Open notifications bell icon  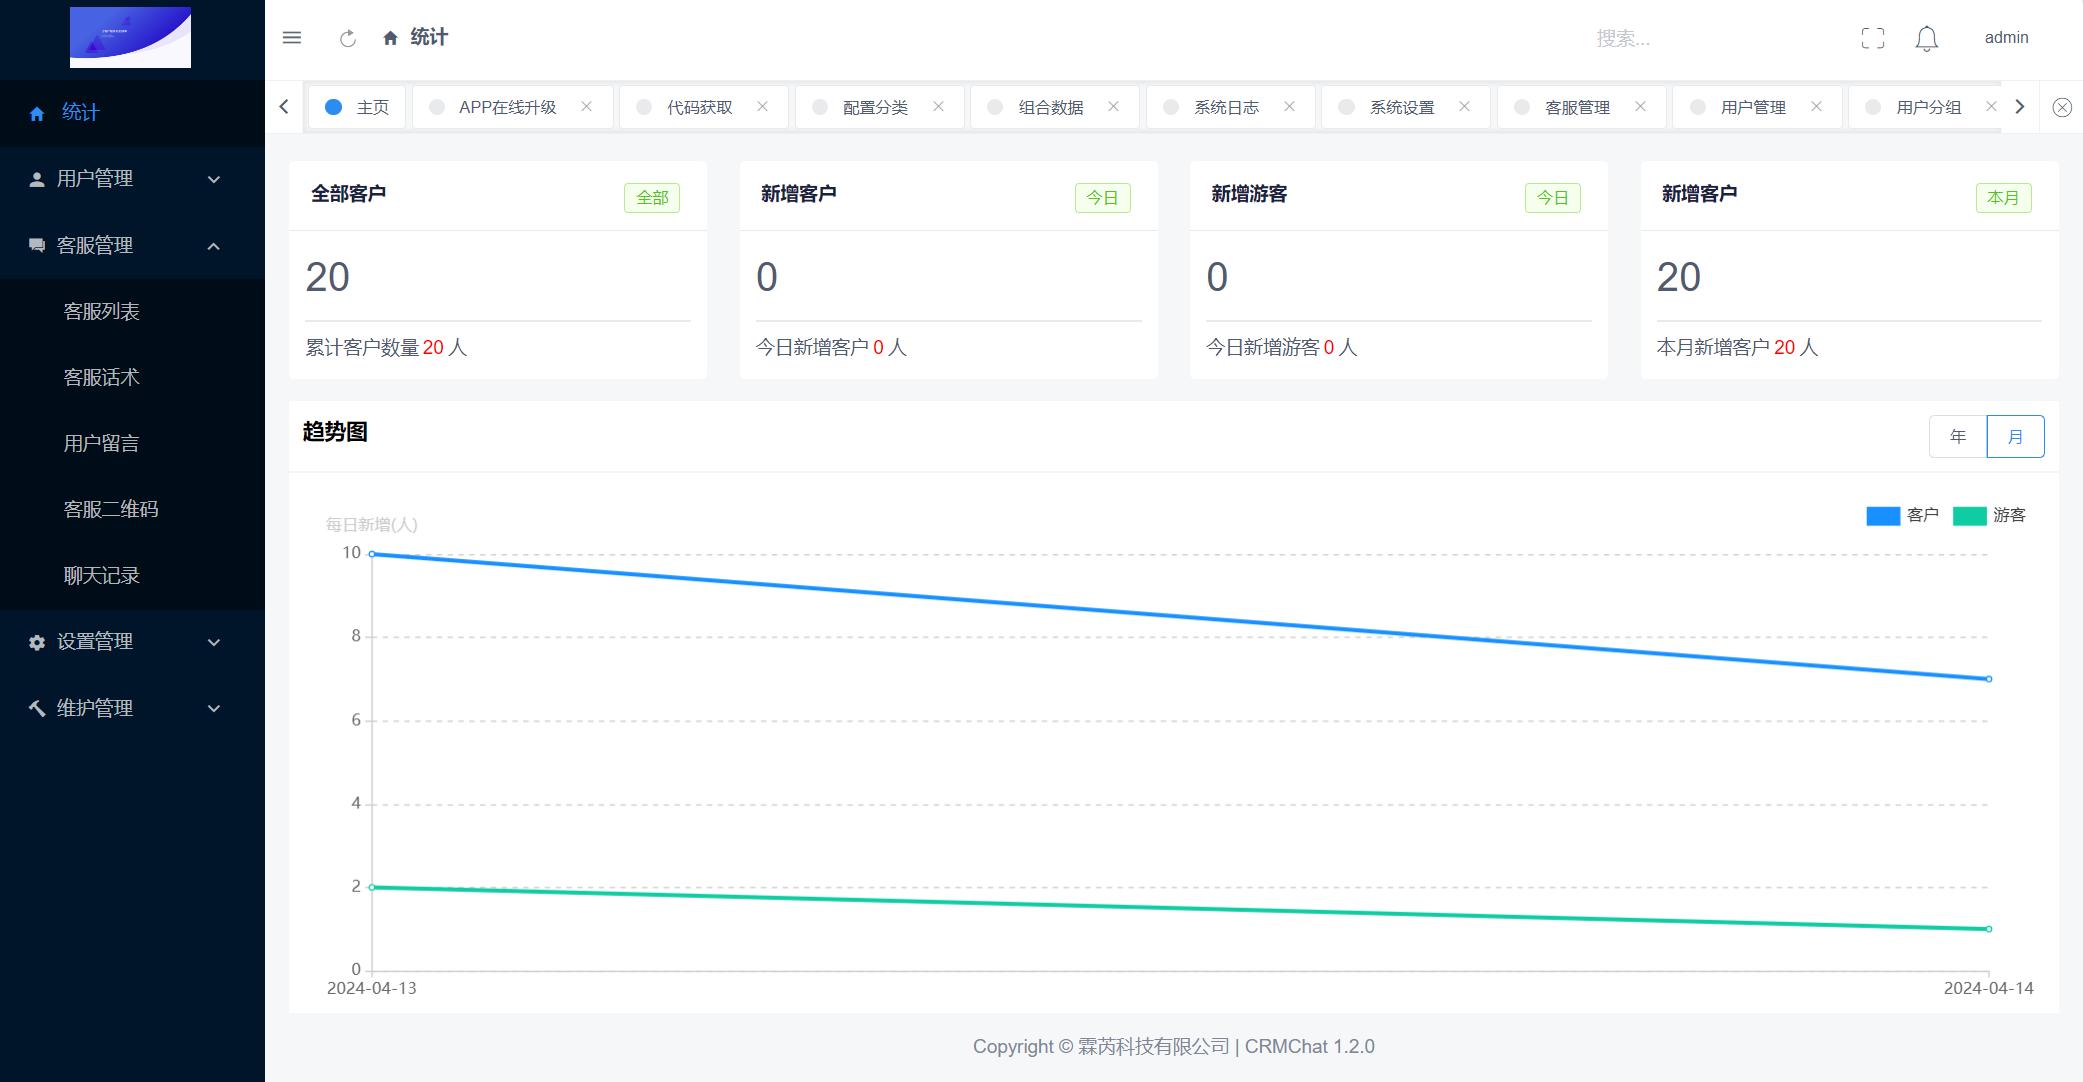coord(1927,38)
